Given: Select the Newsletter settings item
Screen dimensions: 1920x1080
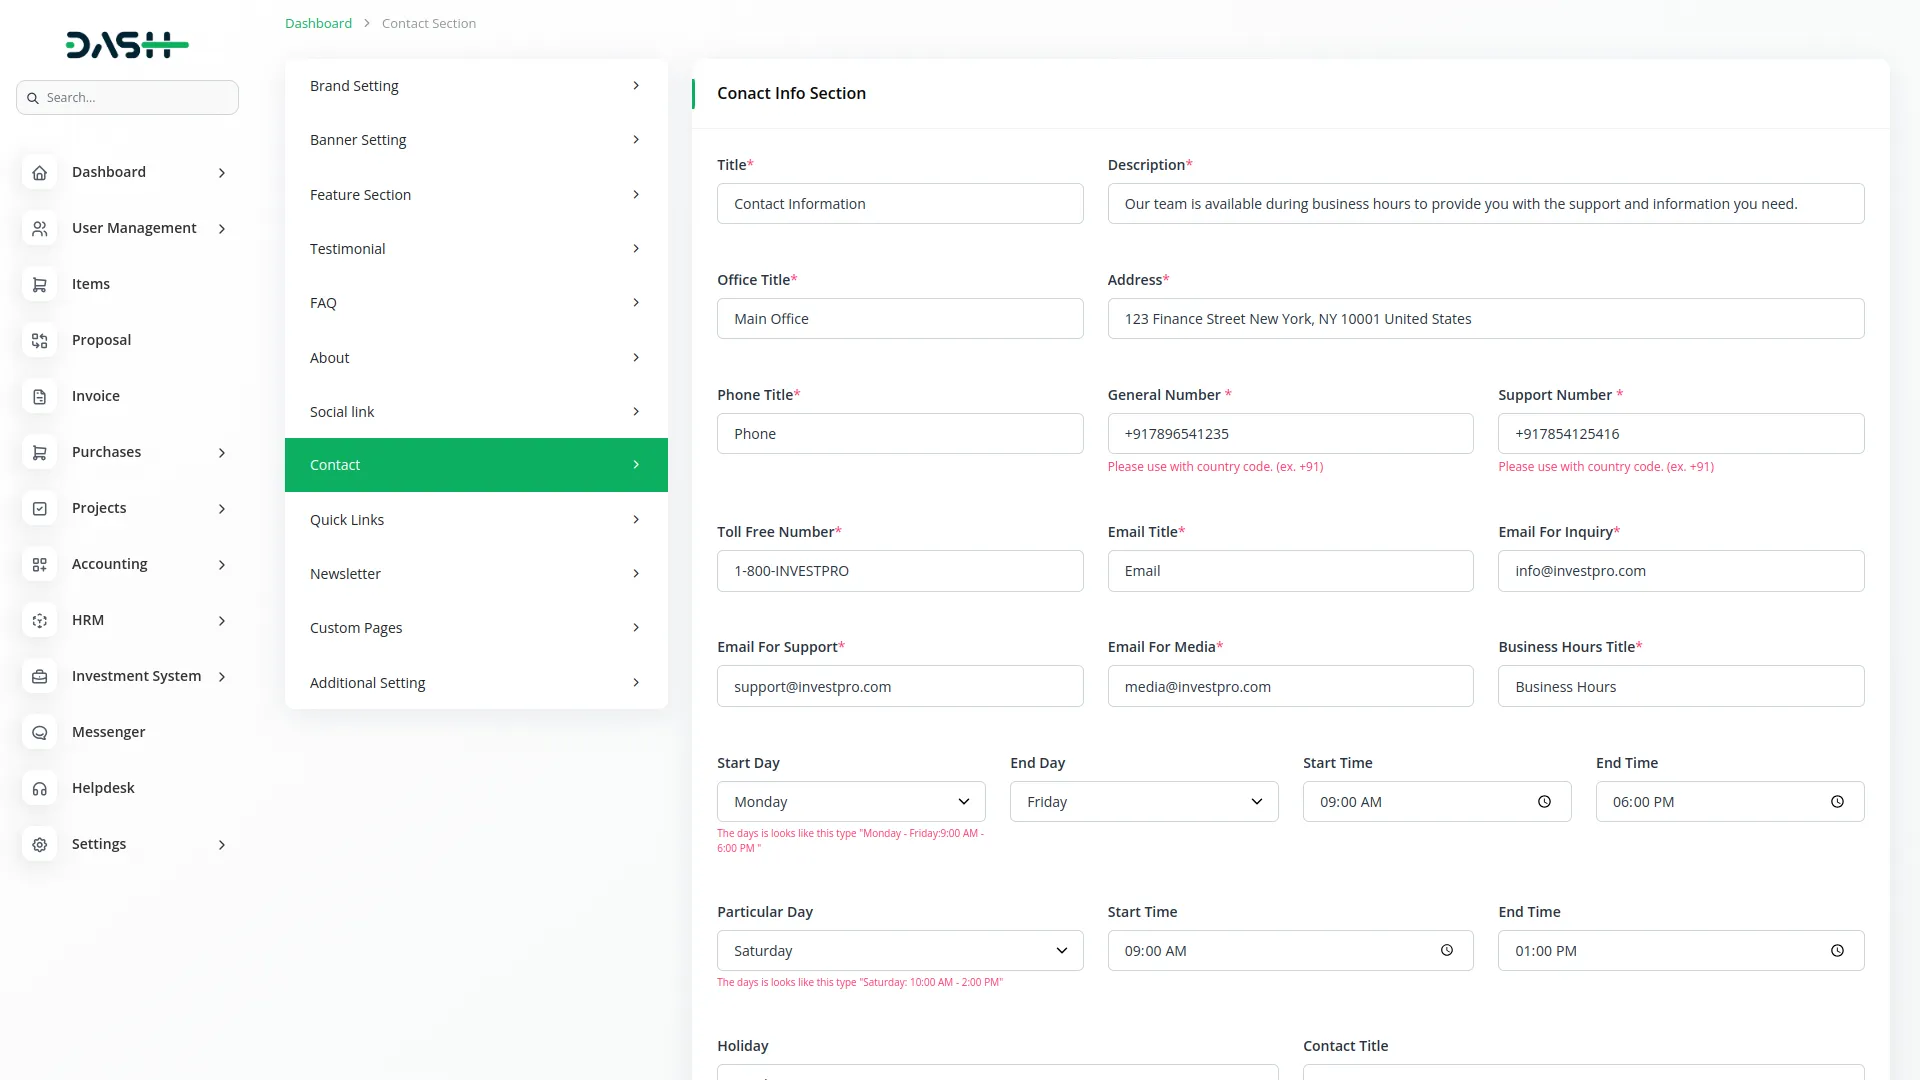Looking at the screenshot, I should click(x=475, y=574).
